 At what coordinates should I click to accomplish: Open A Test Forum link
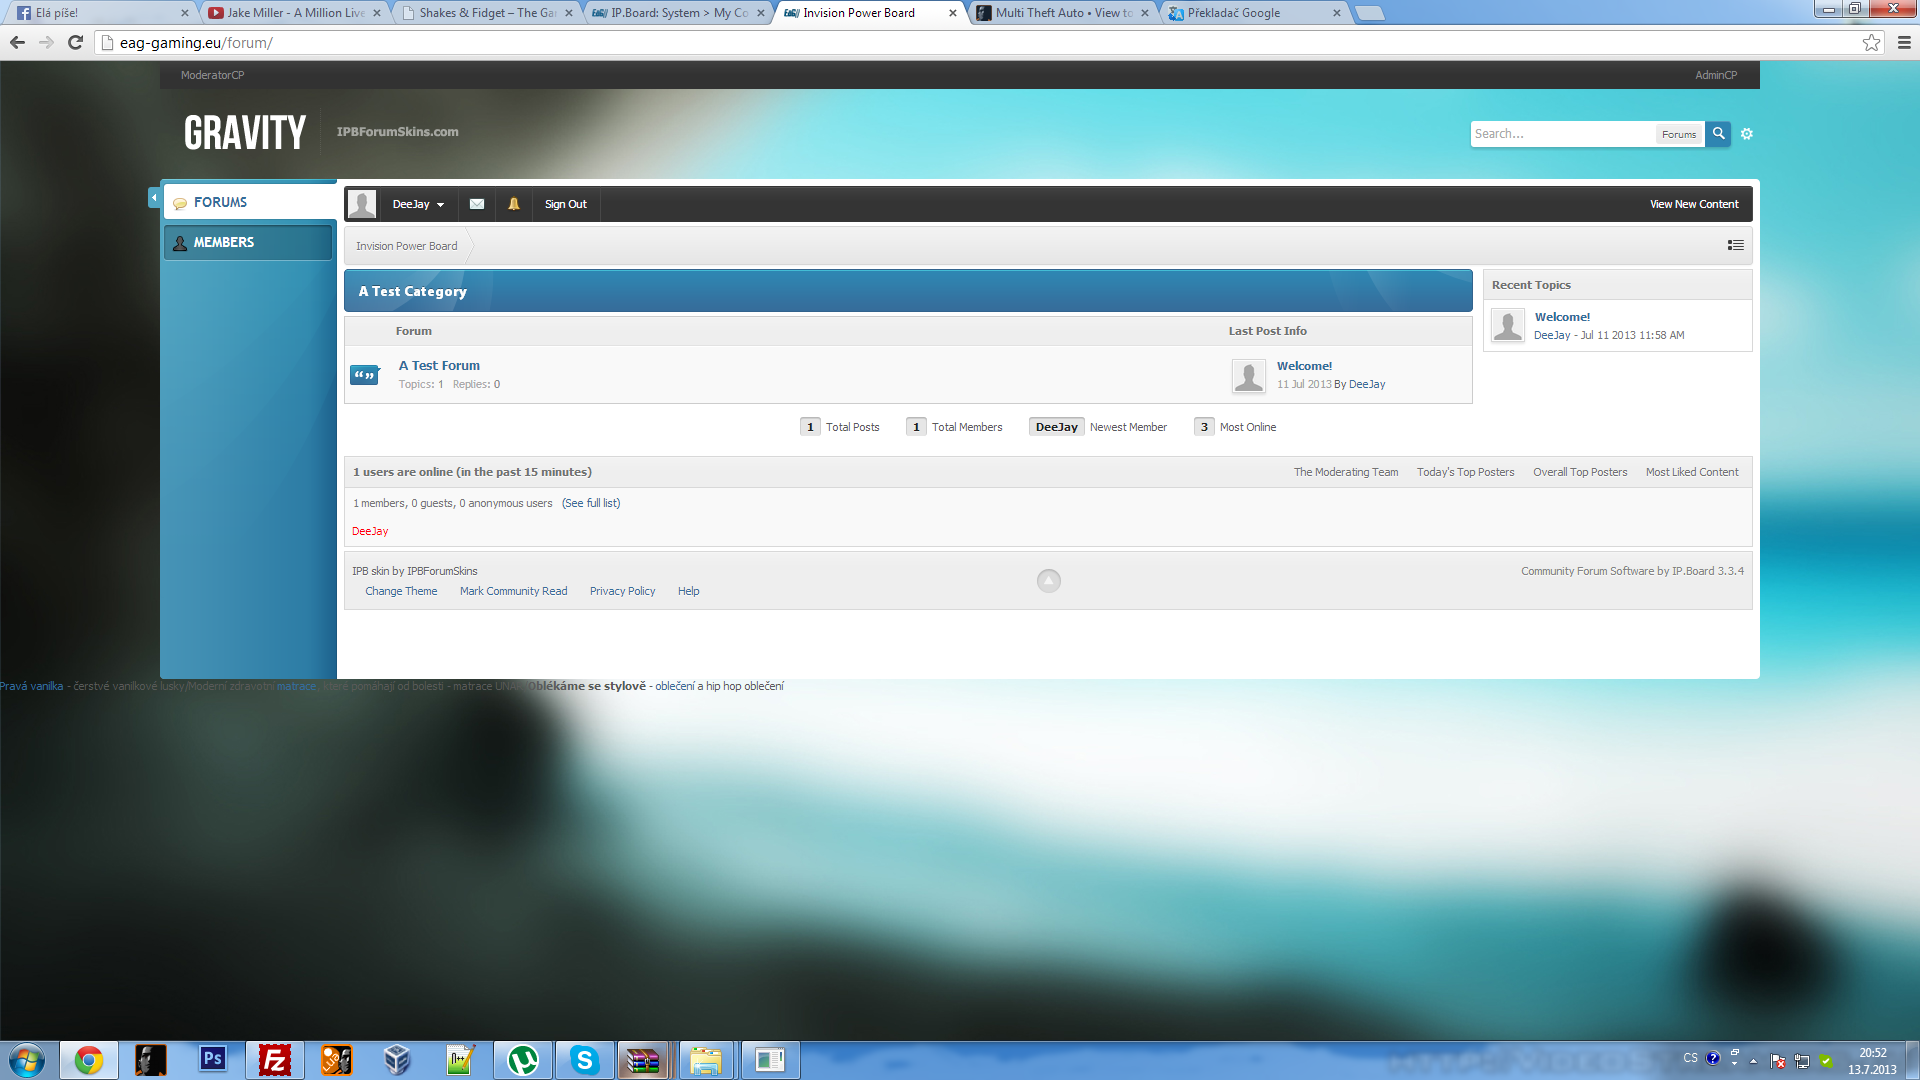439,366
